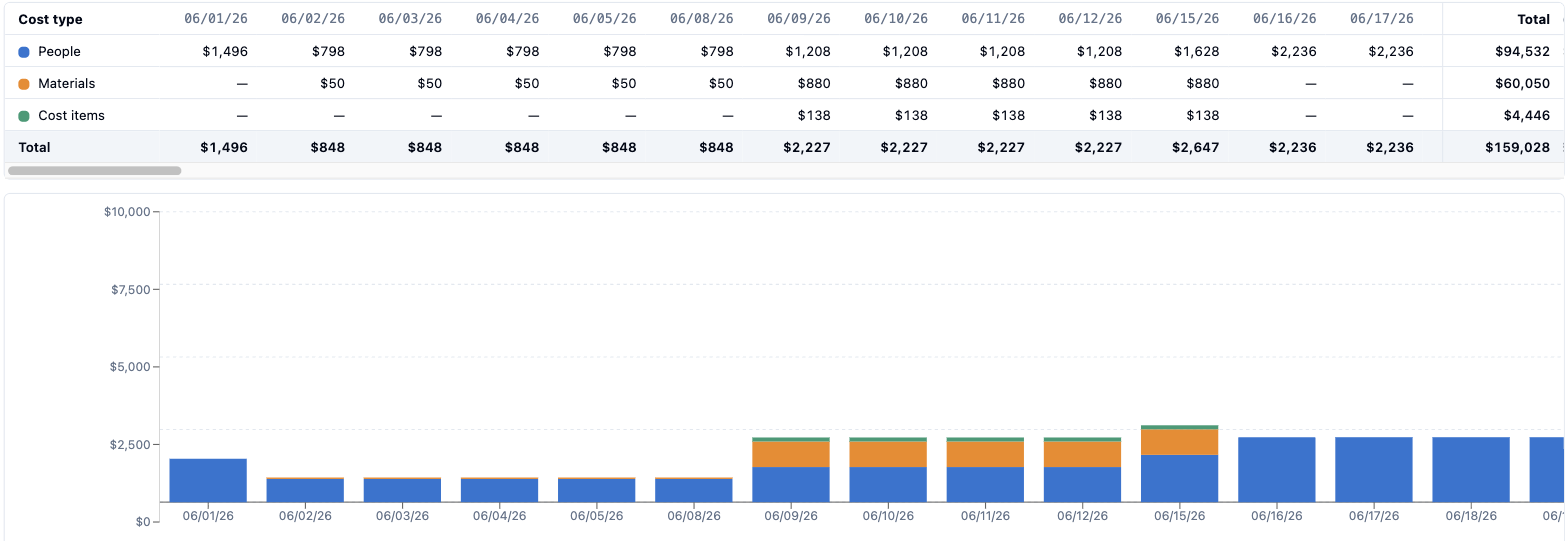Click the blue chart bar for 06/08/26
This screenshot has height=541, width=1568.
694,490
